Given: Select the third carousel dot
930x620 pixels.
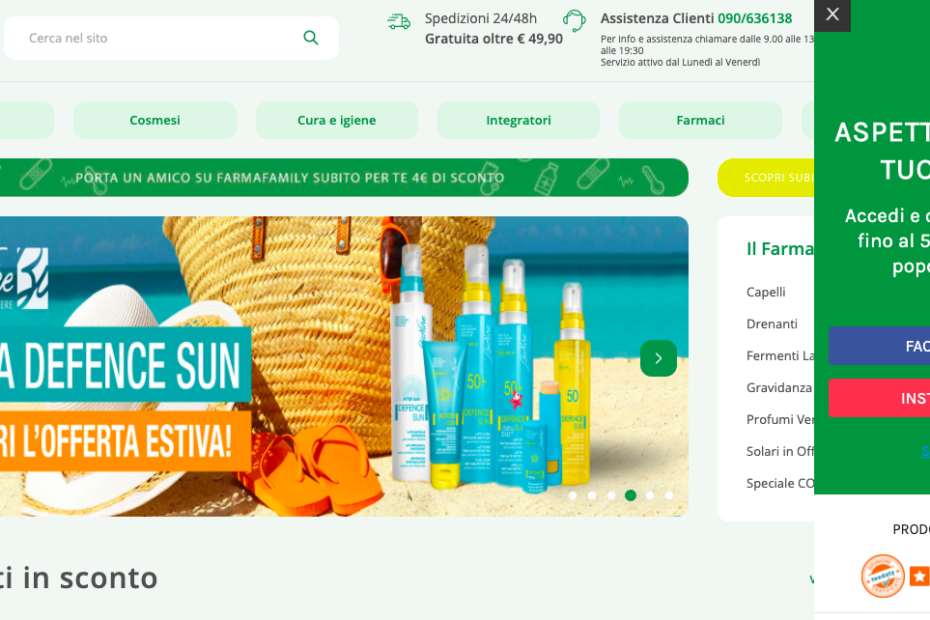Looking at the screenshot, I should pos(611,495).
